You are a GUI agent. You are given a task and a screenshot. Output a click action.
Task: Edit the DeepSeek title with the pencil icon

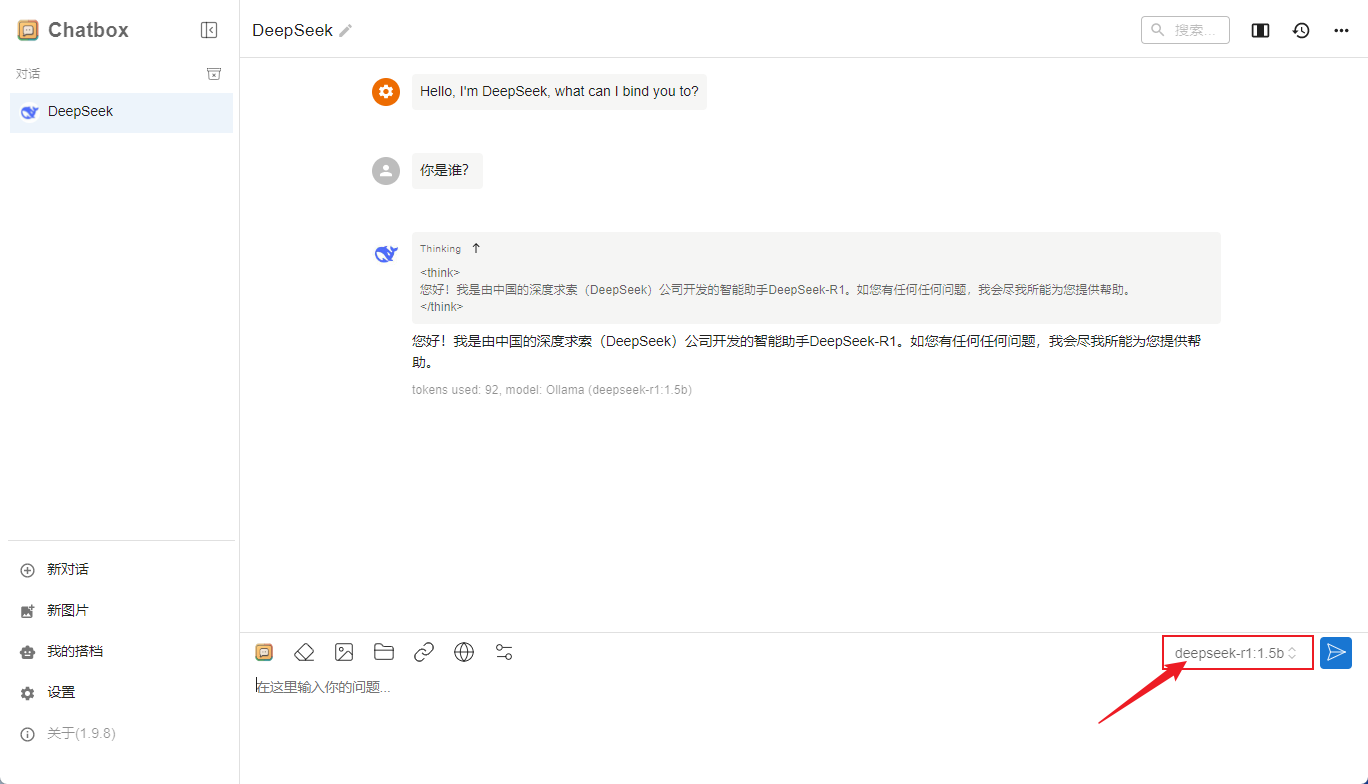coord(346,31)
